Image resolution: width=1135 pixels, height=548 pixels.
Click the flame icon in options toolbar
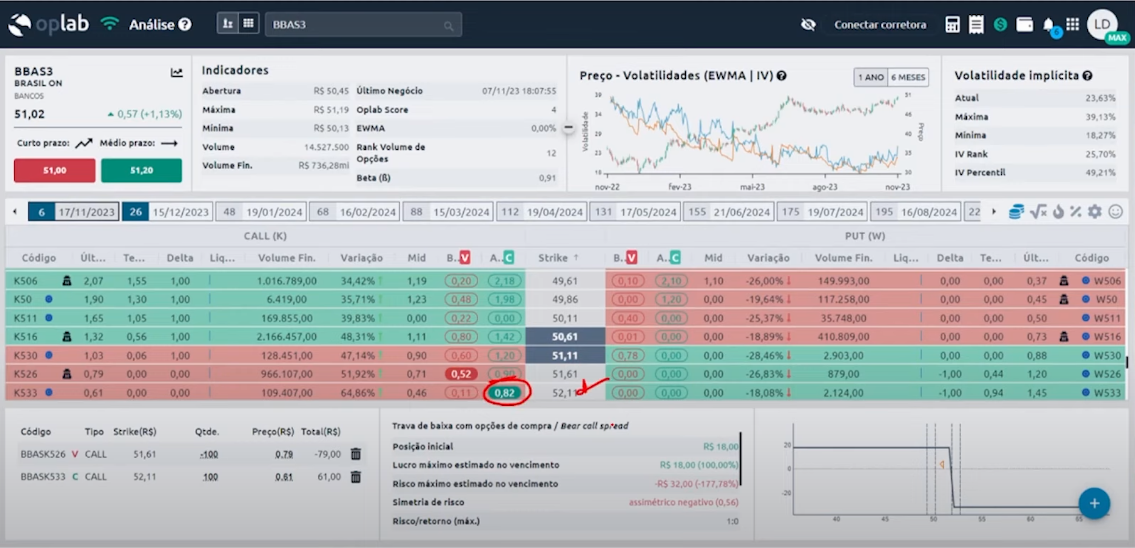coord(1058,211)
